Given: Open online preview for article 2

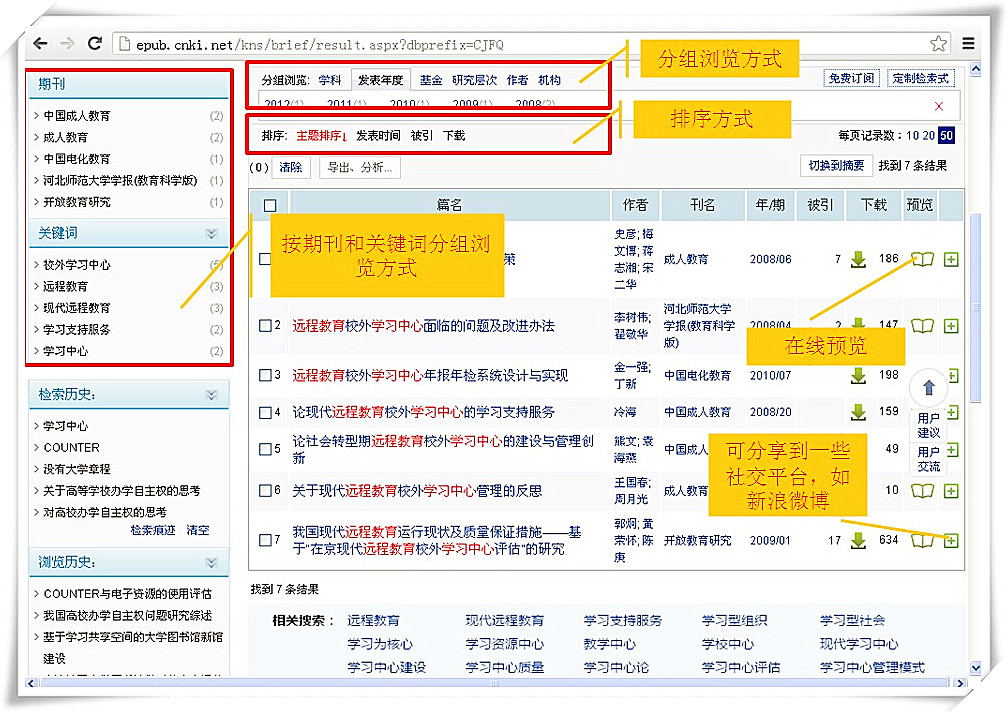Looking at the screenshot, I should point(922,326).
